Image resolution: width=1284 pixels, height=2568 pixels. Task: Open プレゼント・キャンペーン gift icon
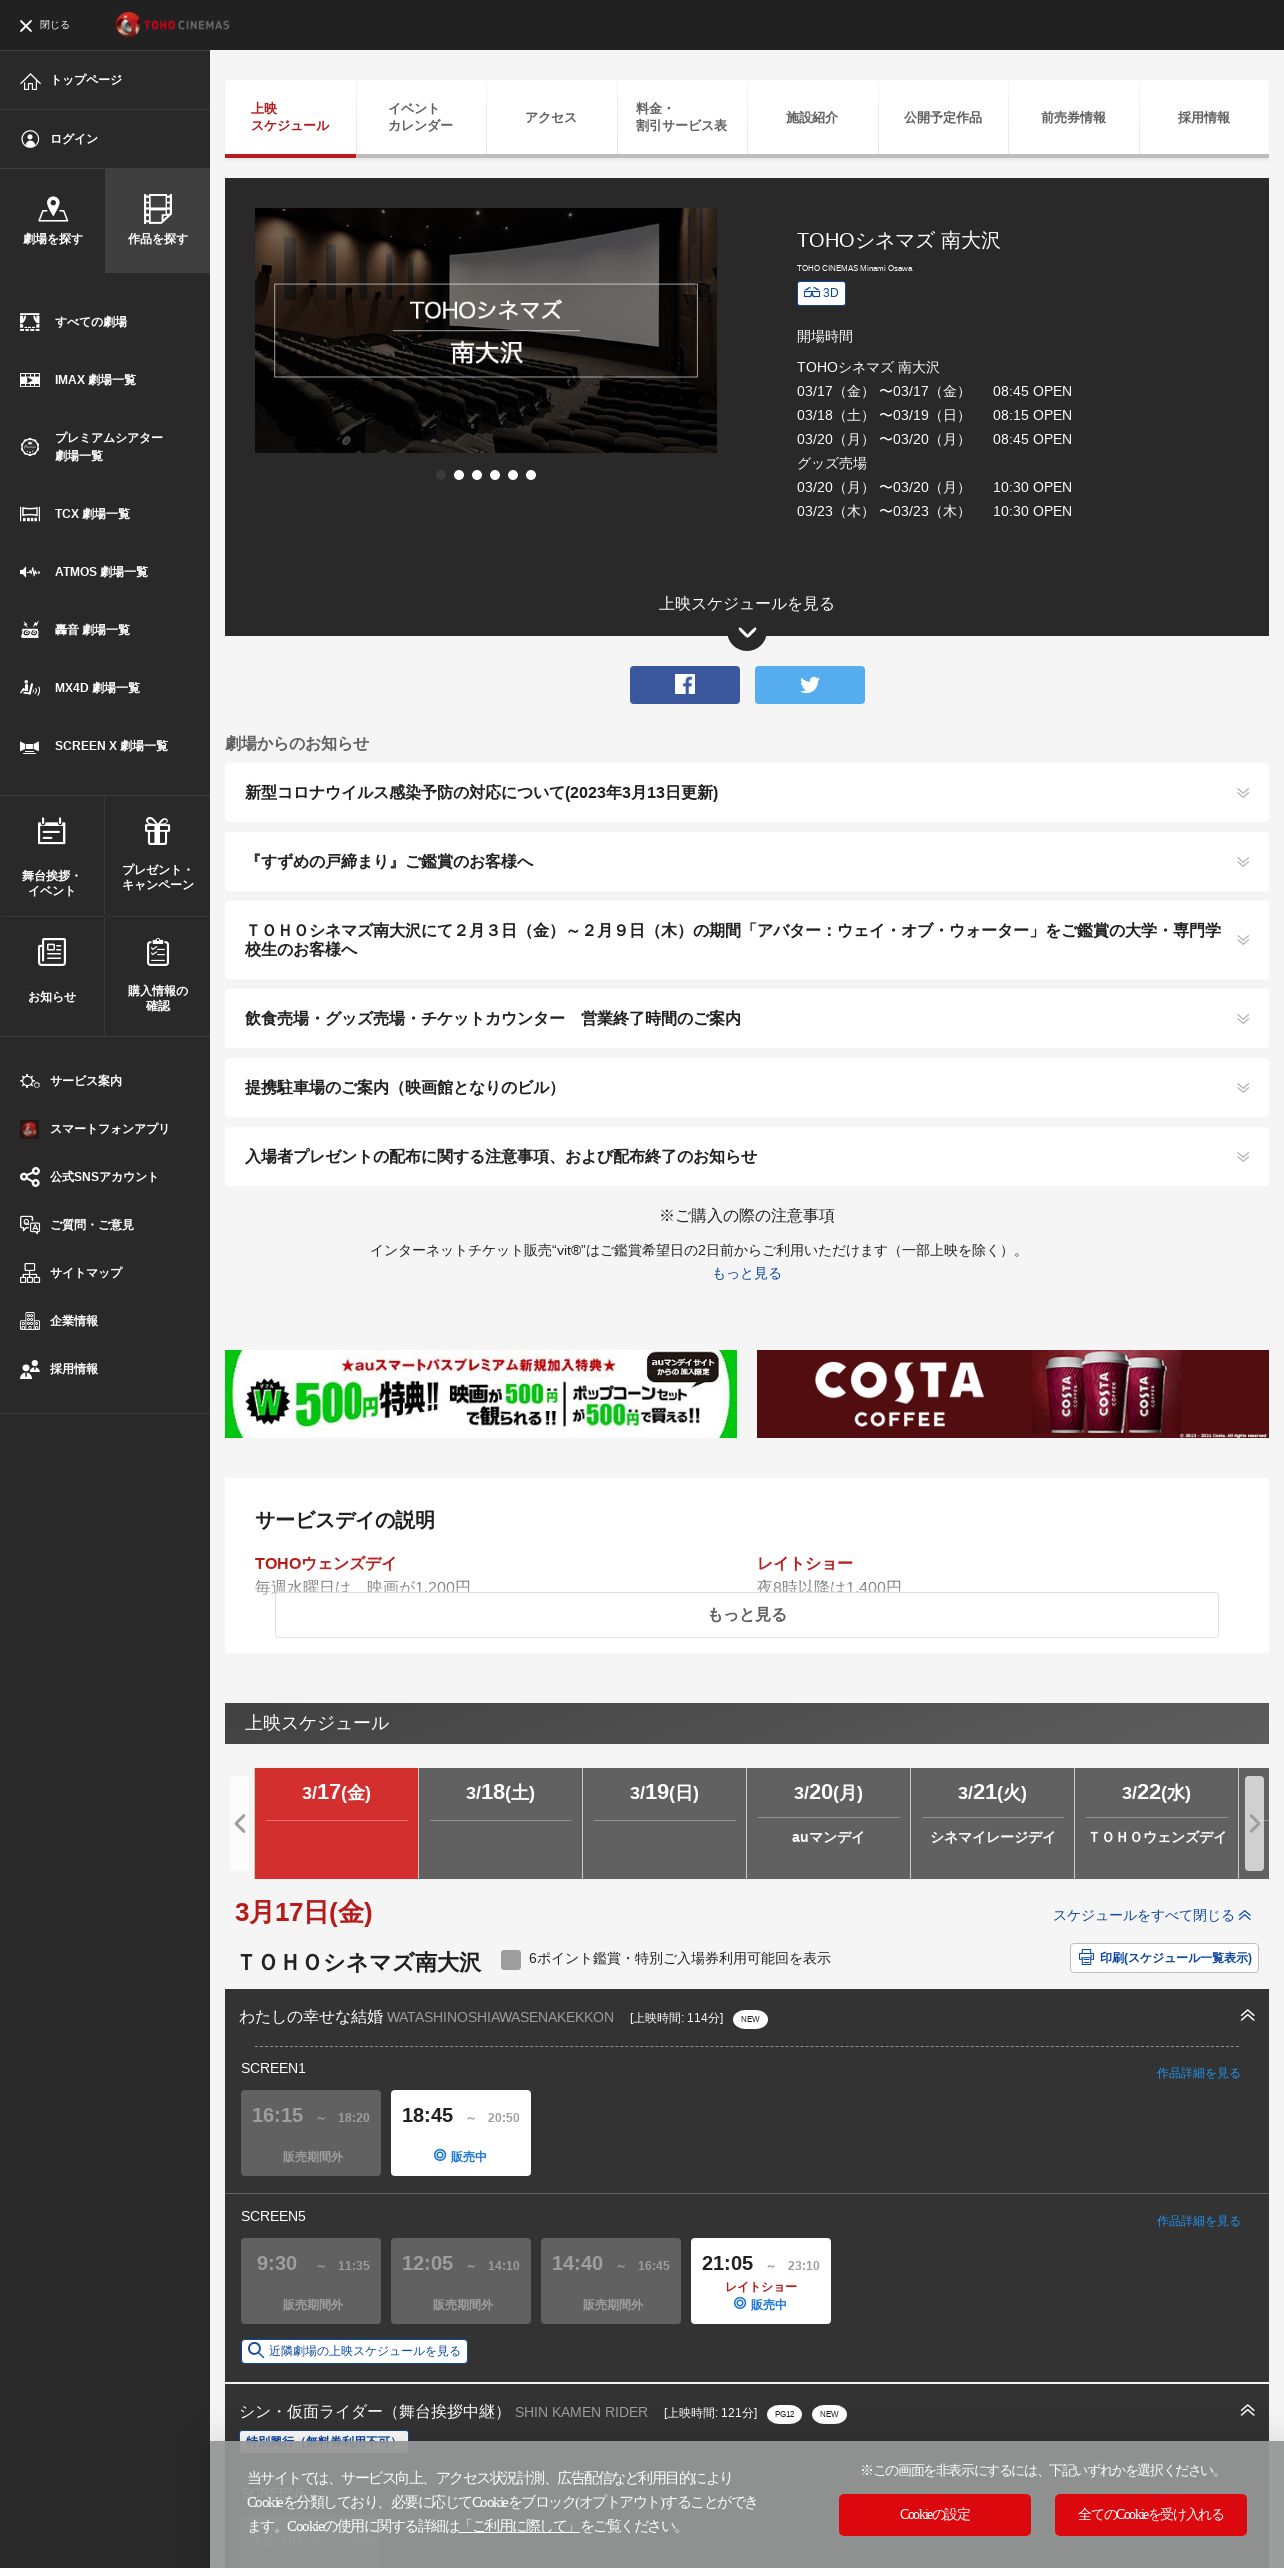pos(157,831)
